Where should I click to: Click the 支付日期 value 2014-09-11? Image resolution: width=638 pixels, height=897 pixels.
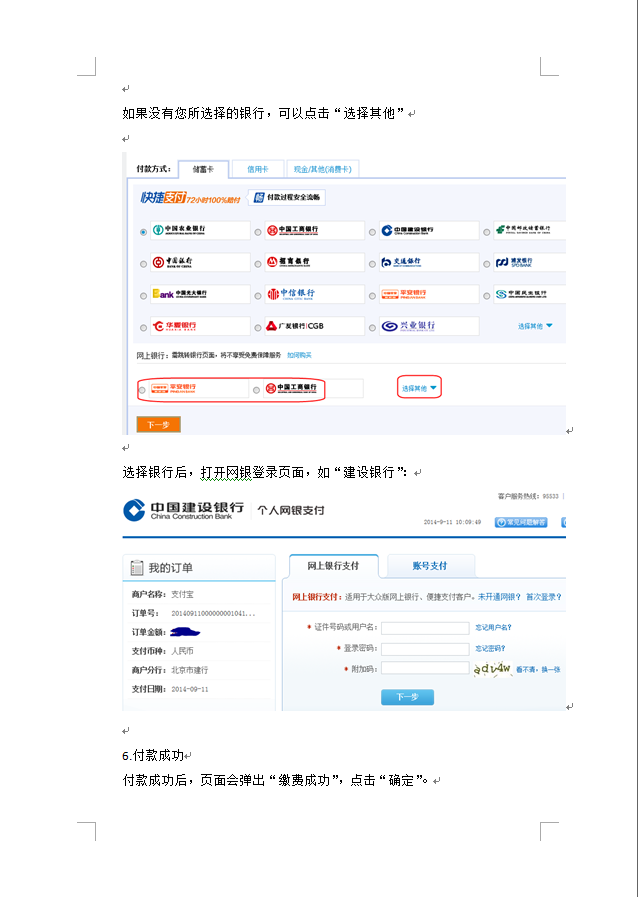[x=190, y=689]
